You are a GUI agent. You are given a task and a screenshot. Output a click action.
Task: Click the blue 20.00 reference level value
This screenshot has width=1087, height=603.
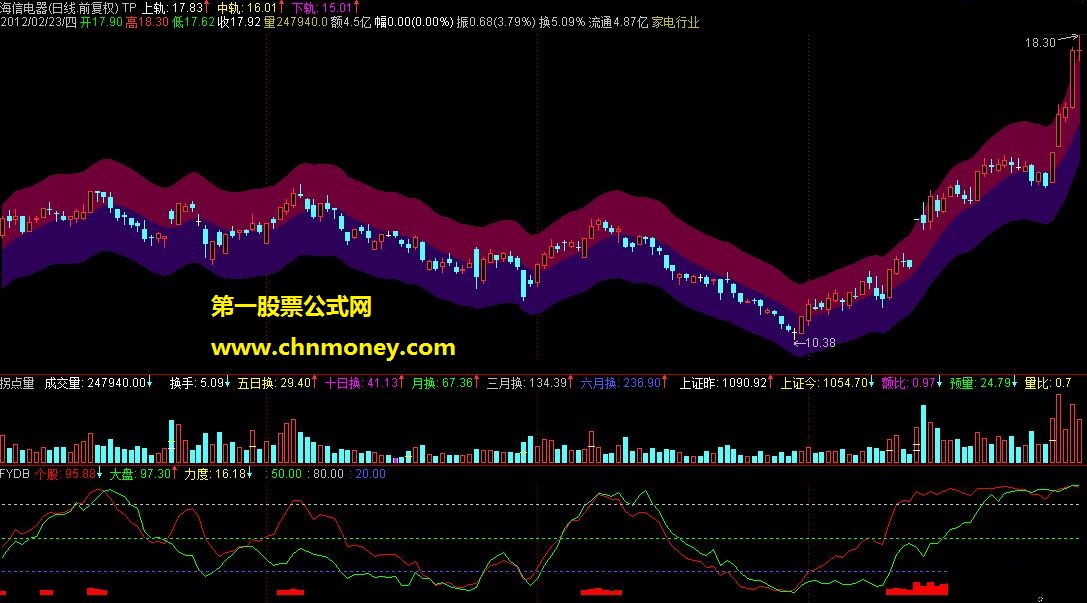point(370,474)
